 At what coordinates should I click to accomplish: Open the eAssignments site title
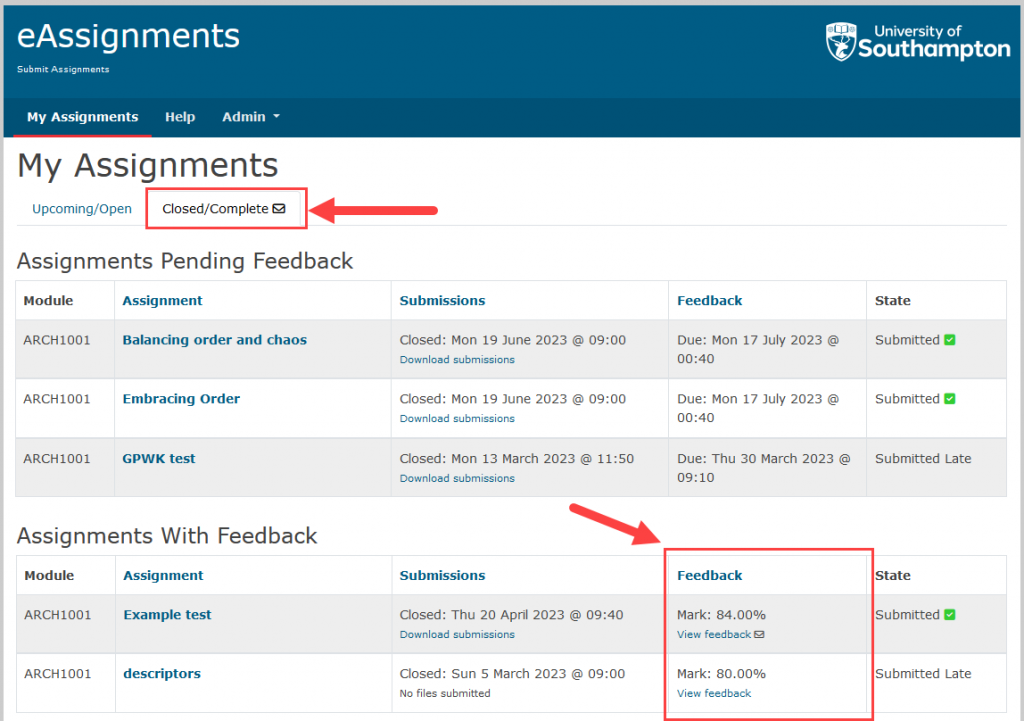[128, 36]
